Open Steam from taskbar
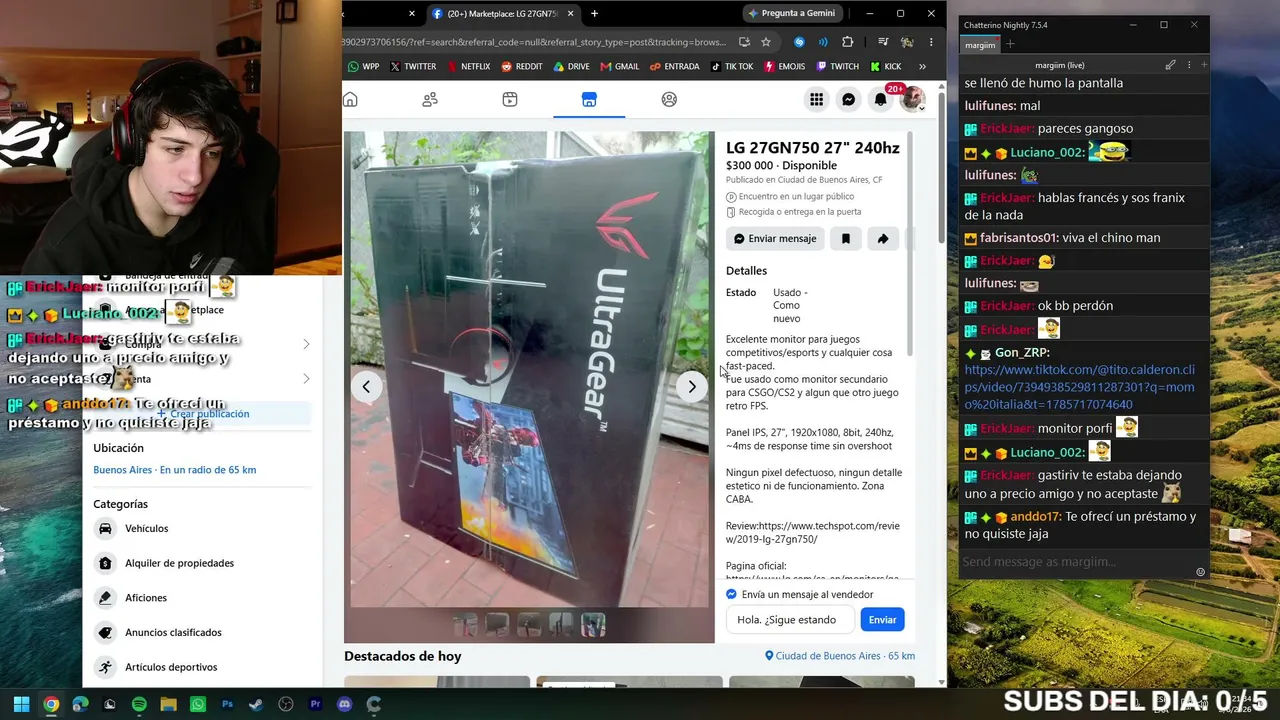 257,704
